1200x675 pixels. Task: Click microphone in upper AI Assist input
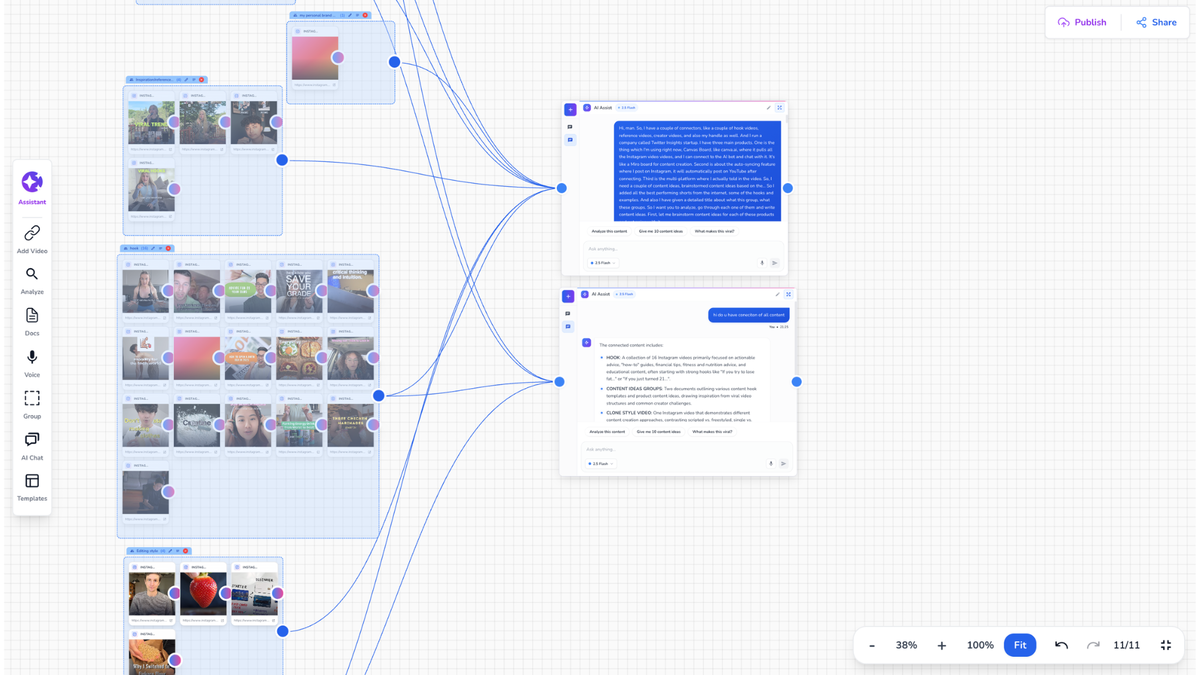762,263
